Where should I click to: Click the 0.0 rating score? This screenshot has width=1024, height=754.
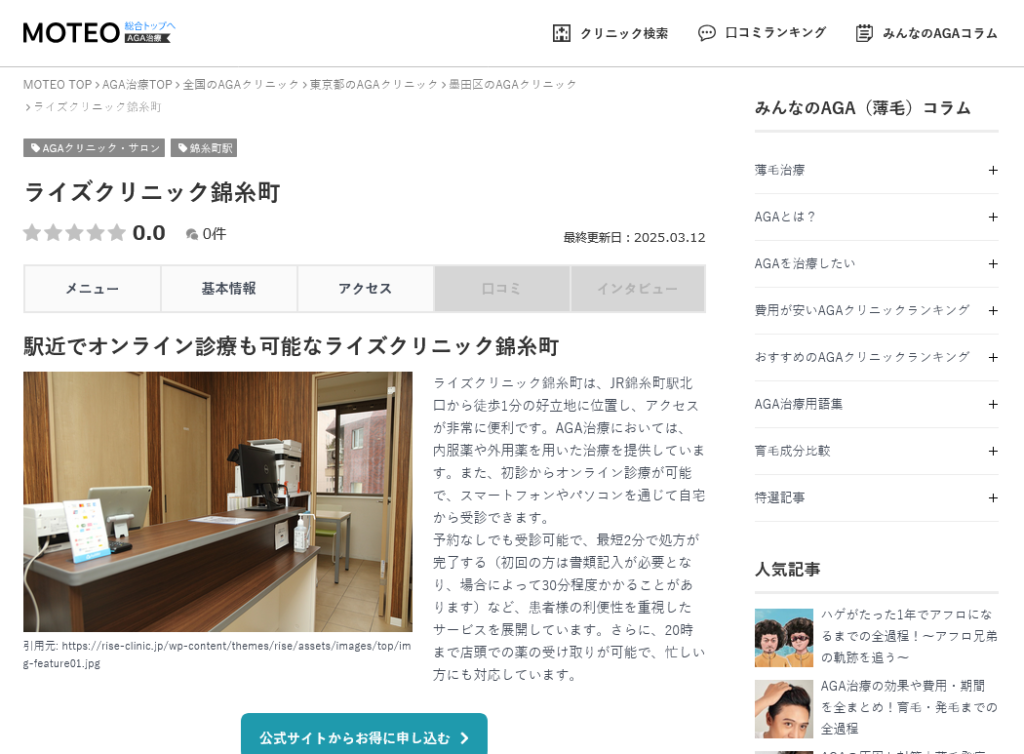(149, 233)
